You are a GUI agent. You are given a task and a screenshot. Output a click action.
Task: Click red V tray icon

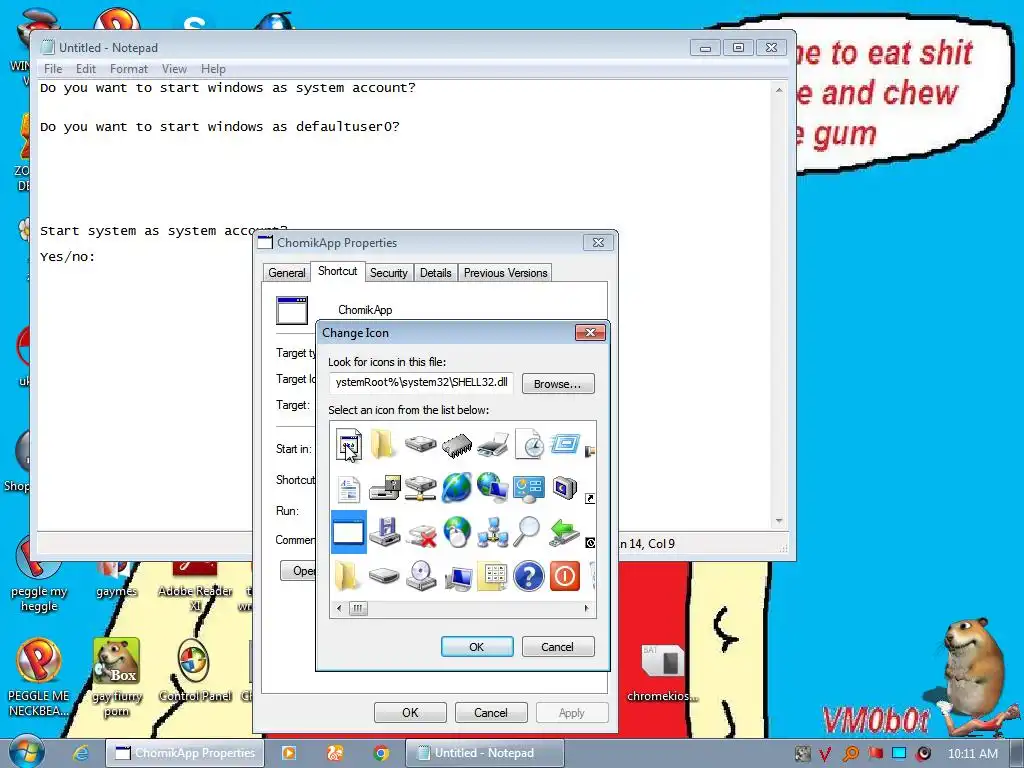tap(825, 754)
